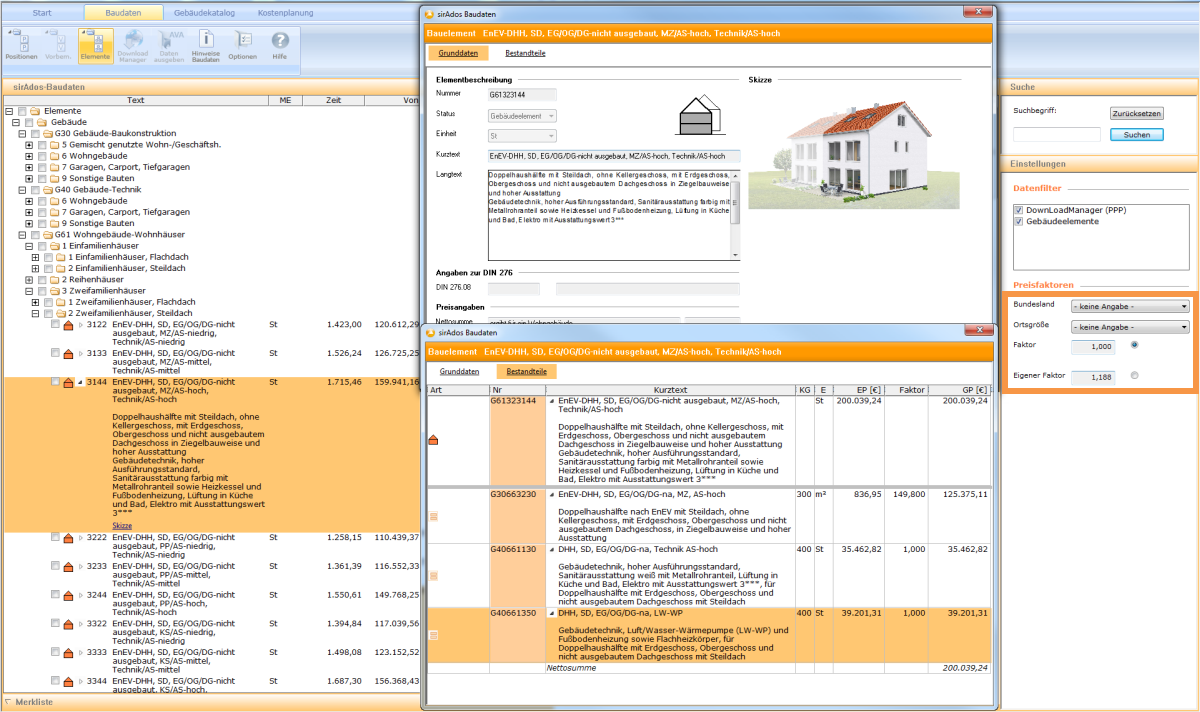This screenshot has width=1200, height=712.
Task: Open the Bundesland dropdown
Action: pyautogui.click(x=1129, y=307)
